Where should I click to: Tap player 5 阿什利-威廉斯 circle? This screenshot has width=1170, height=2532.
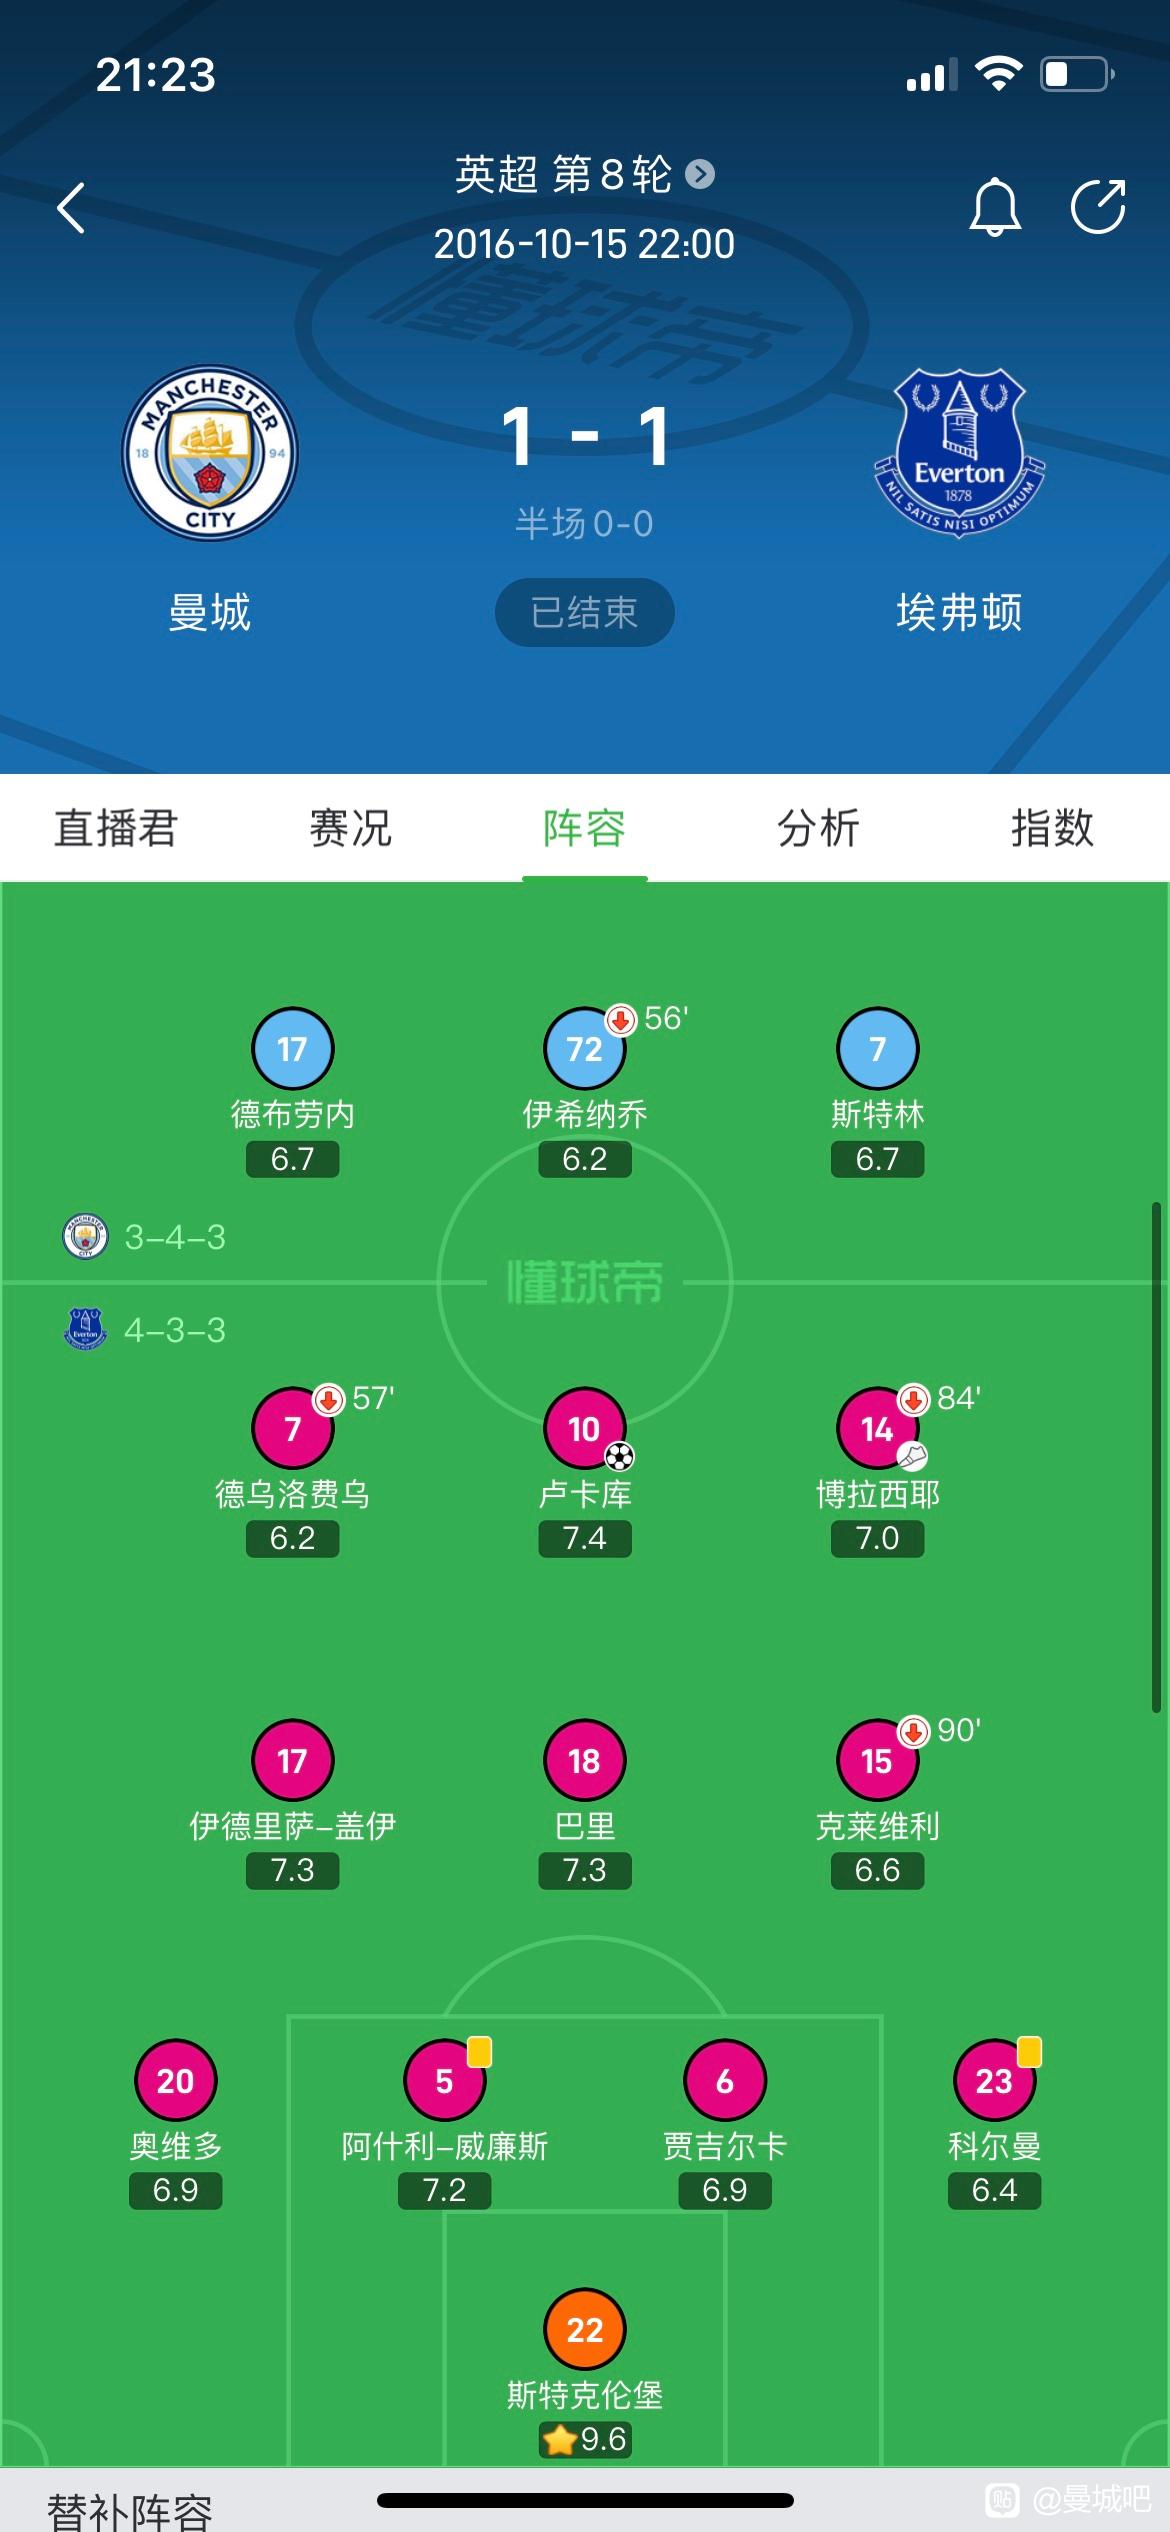[445, 2080]
